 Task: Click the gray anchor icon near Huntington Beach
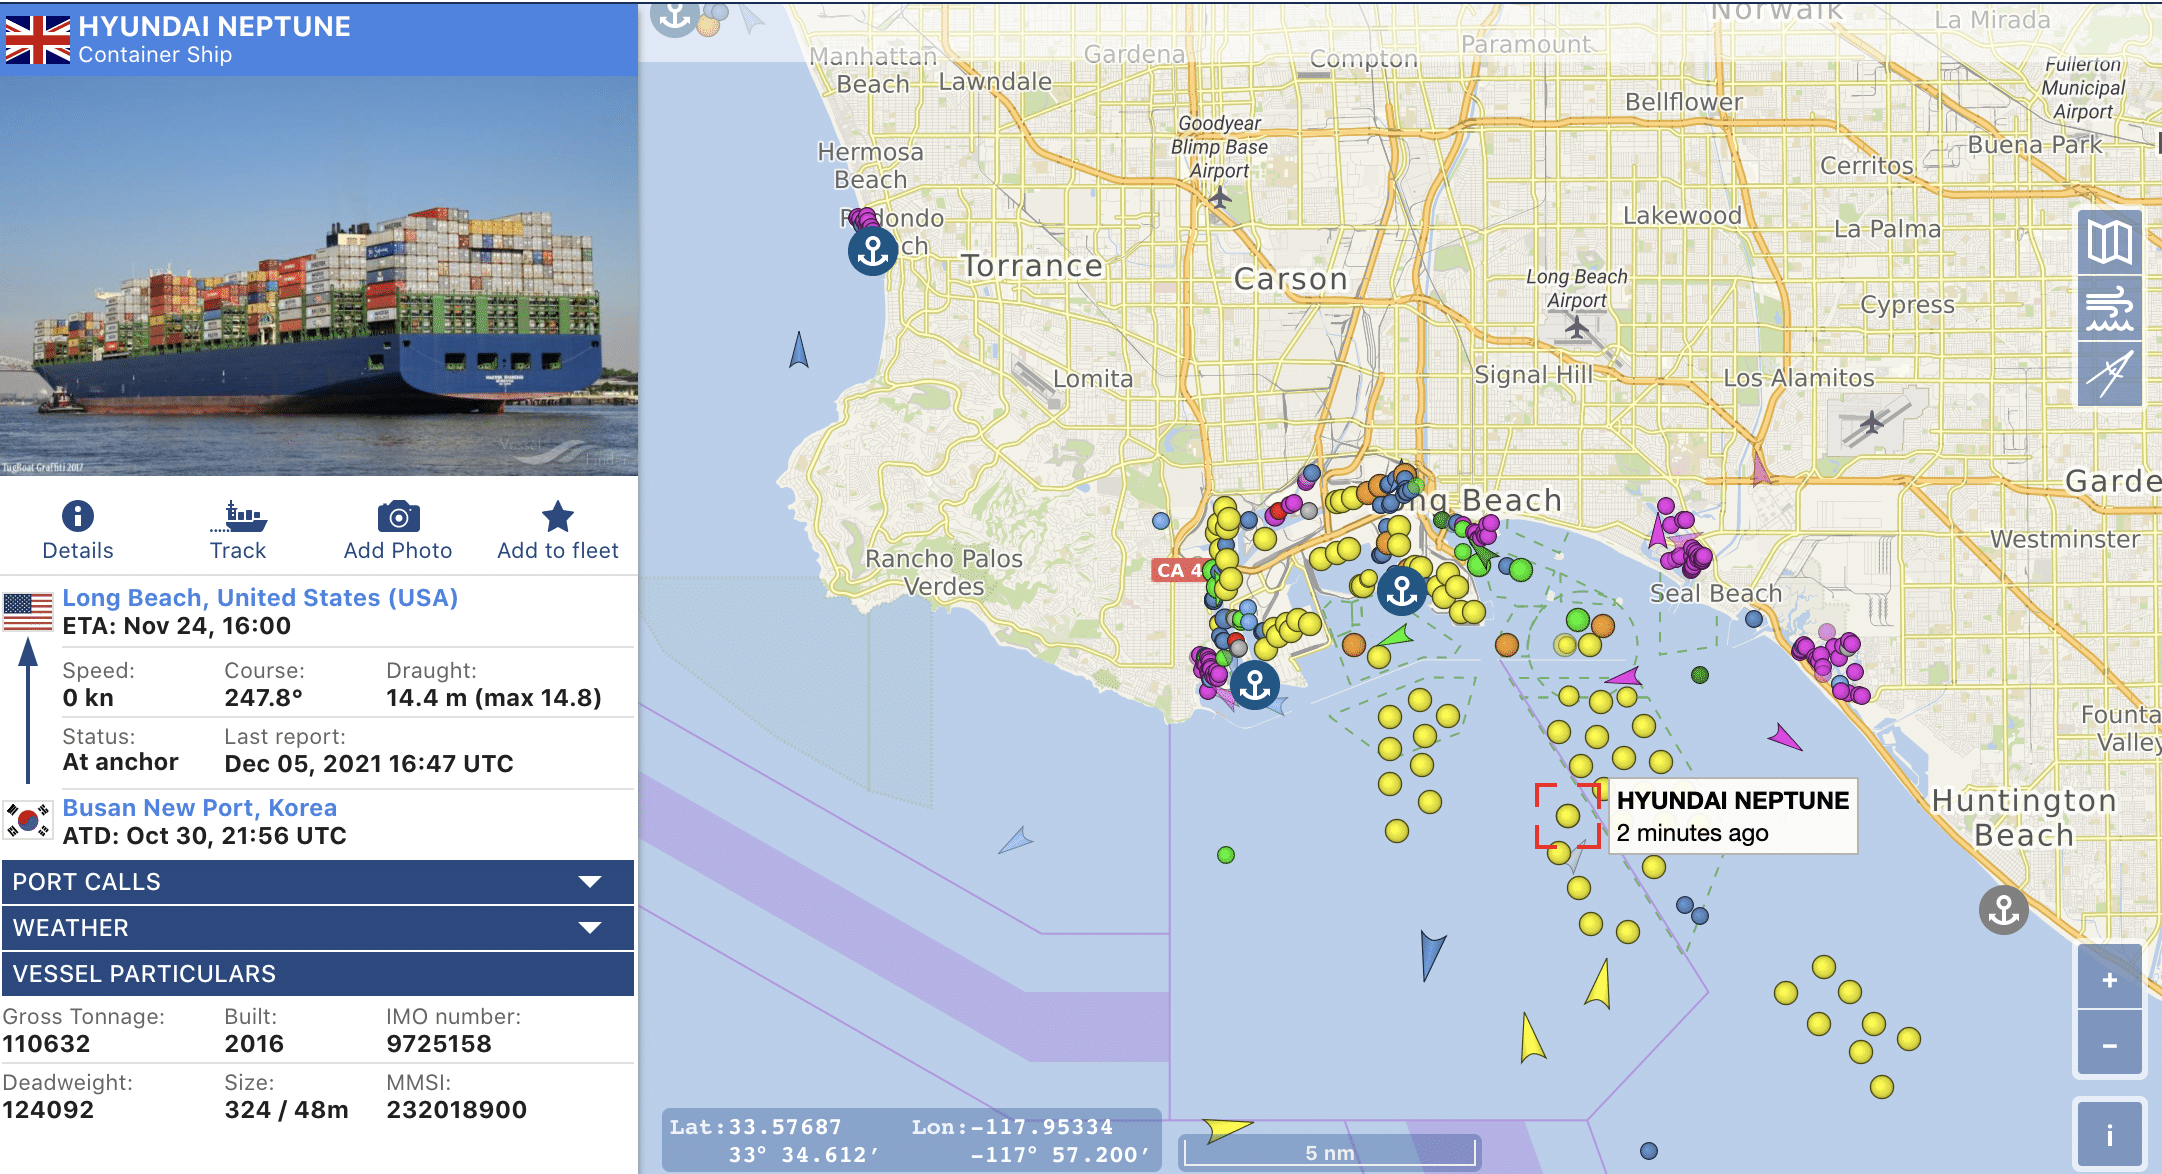click(2004, 910)
